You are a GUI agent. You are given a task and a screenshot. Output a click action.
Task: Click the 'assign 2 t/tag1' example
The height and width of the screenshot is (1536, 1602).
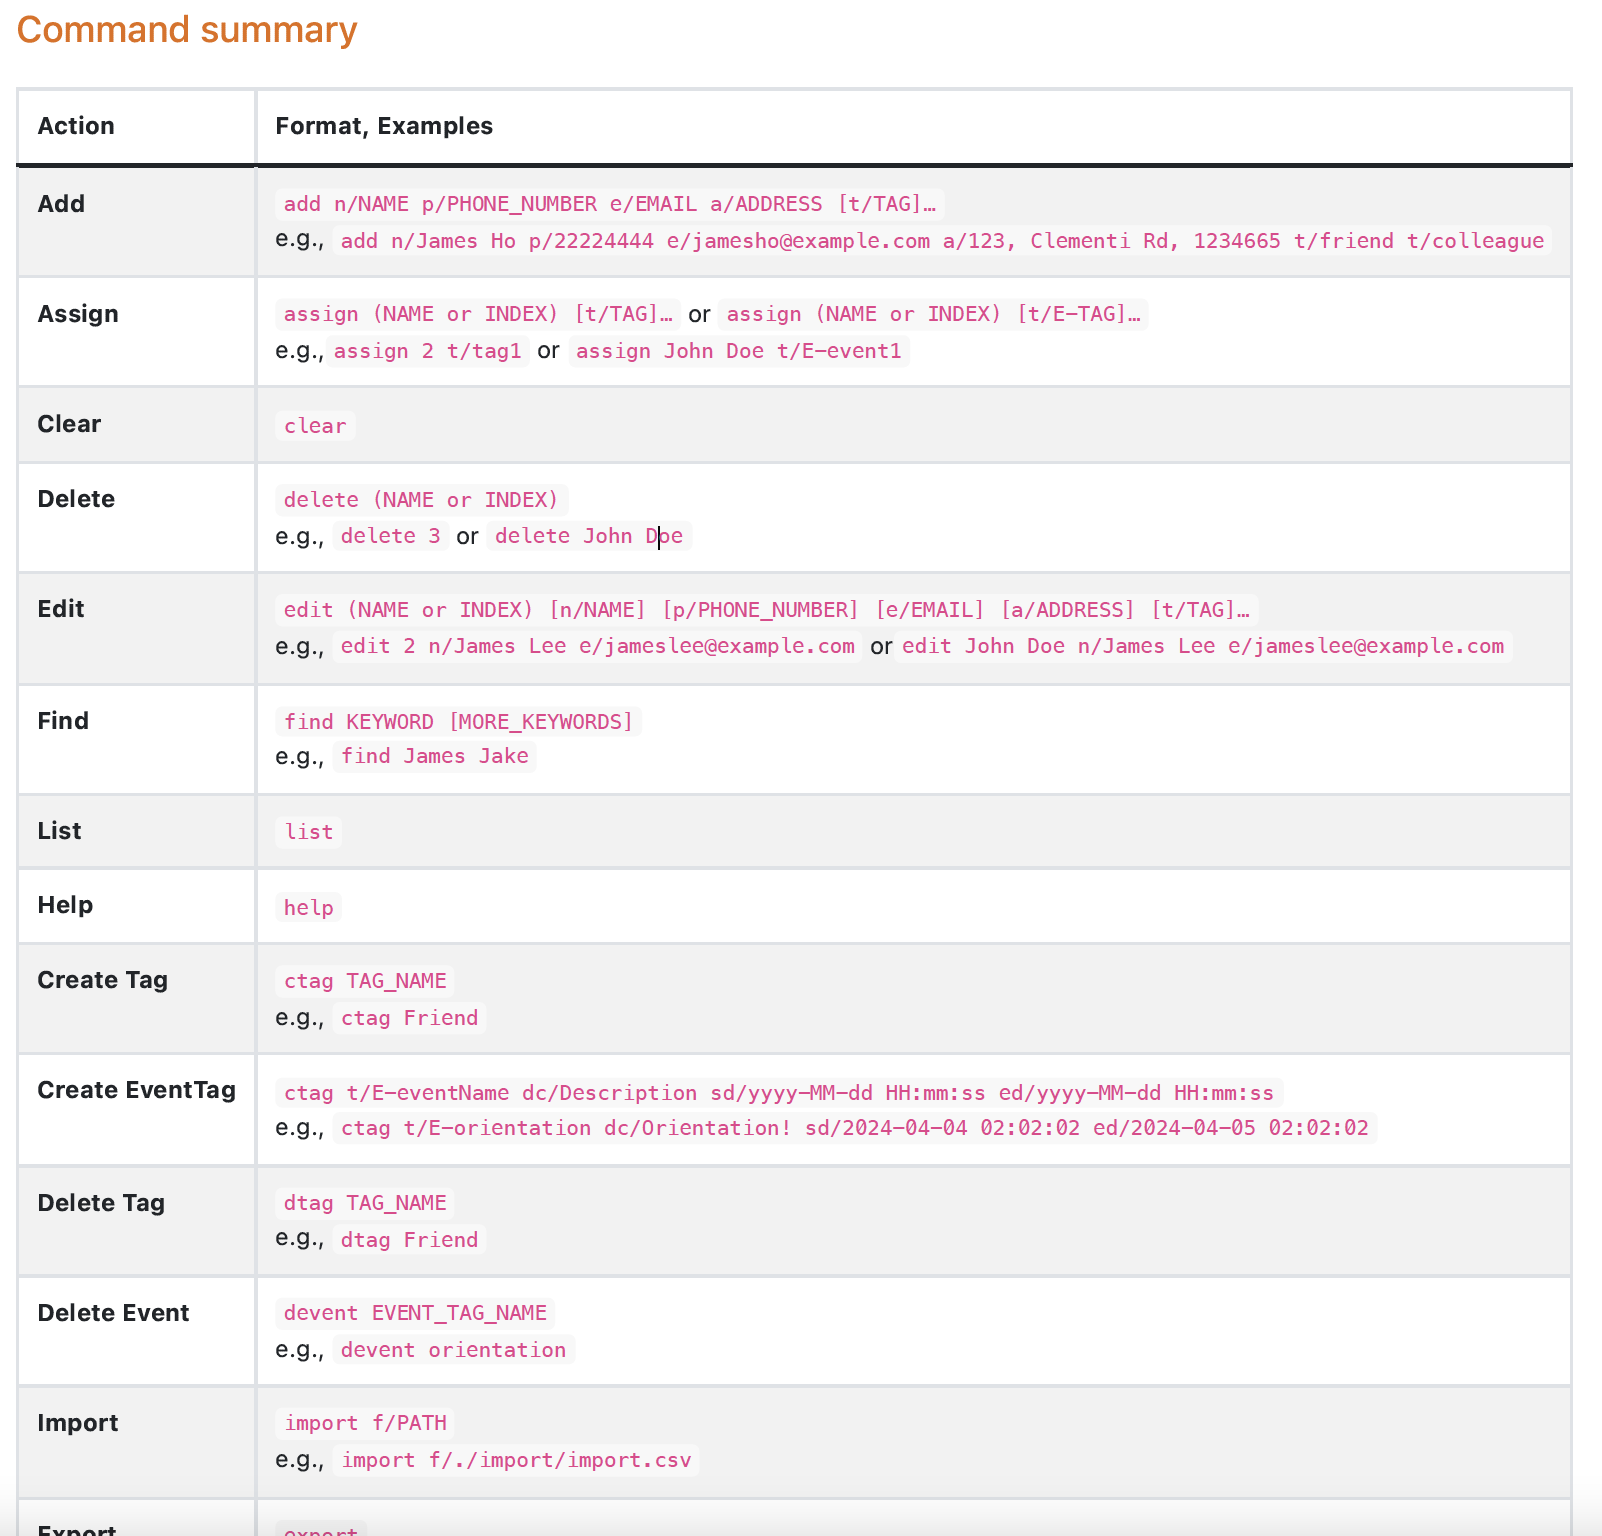tap(427, 351)
